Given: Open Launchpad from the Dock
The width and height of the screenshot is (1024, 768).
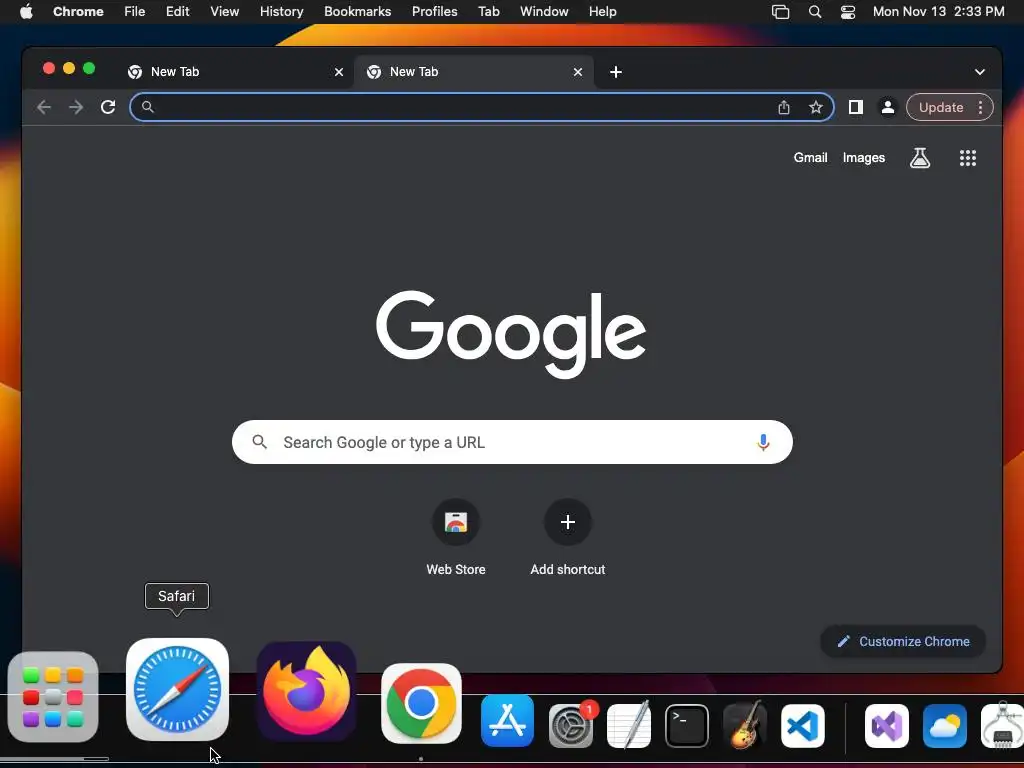Looking at the screenshot, I should 53,697.
